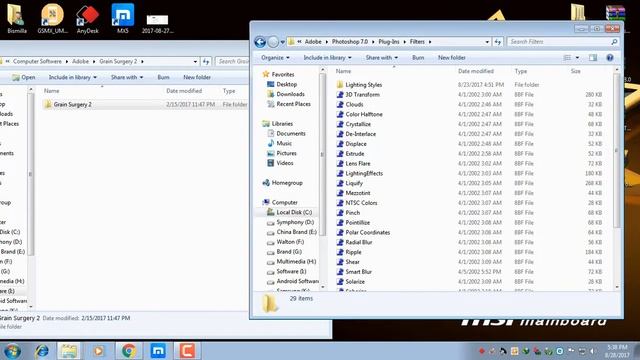Image resolution: width=640 pixels, height=360 pixels.
Task: Open the media player taskbar icon
Action: click(x=98, y=351)
